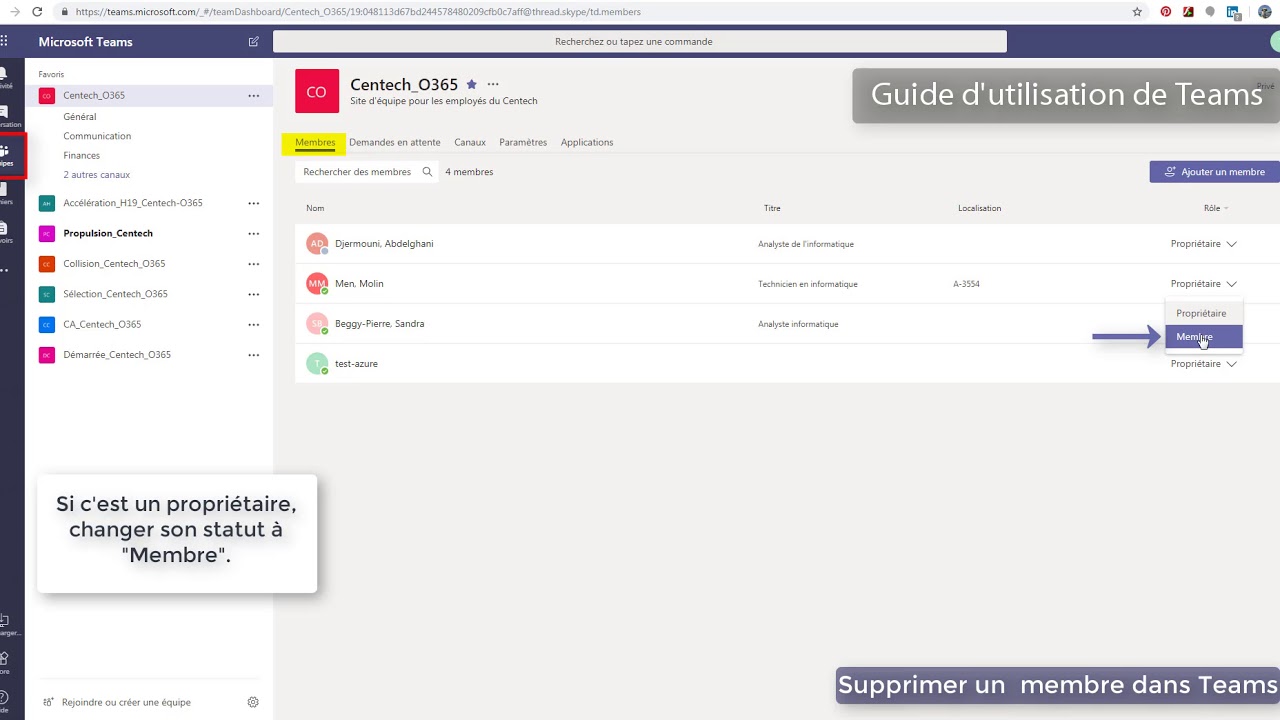Open more apps ellipsis in left rail
Image resolution: width=1280 pixels, height=720 pixels.
point(4,270)
